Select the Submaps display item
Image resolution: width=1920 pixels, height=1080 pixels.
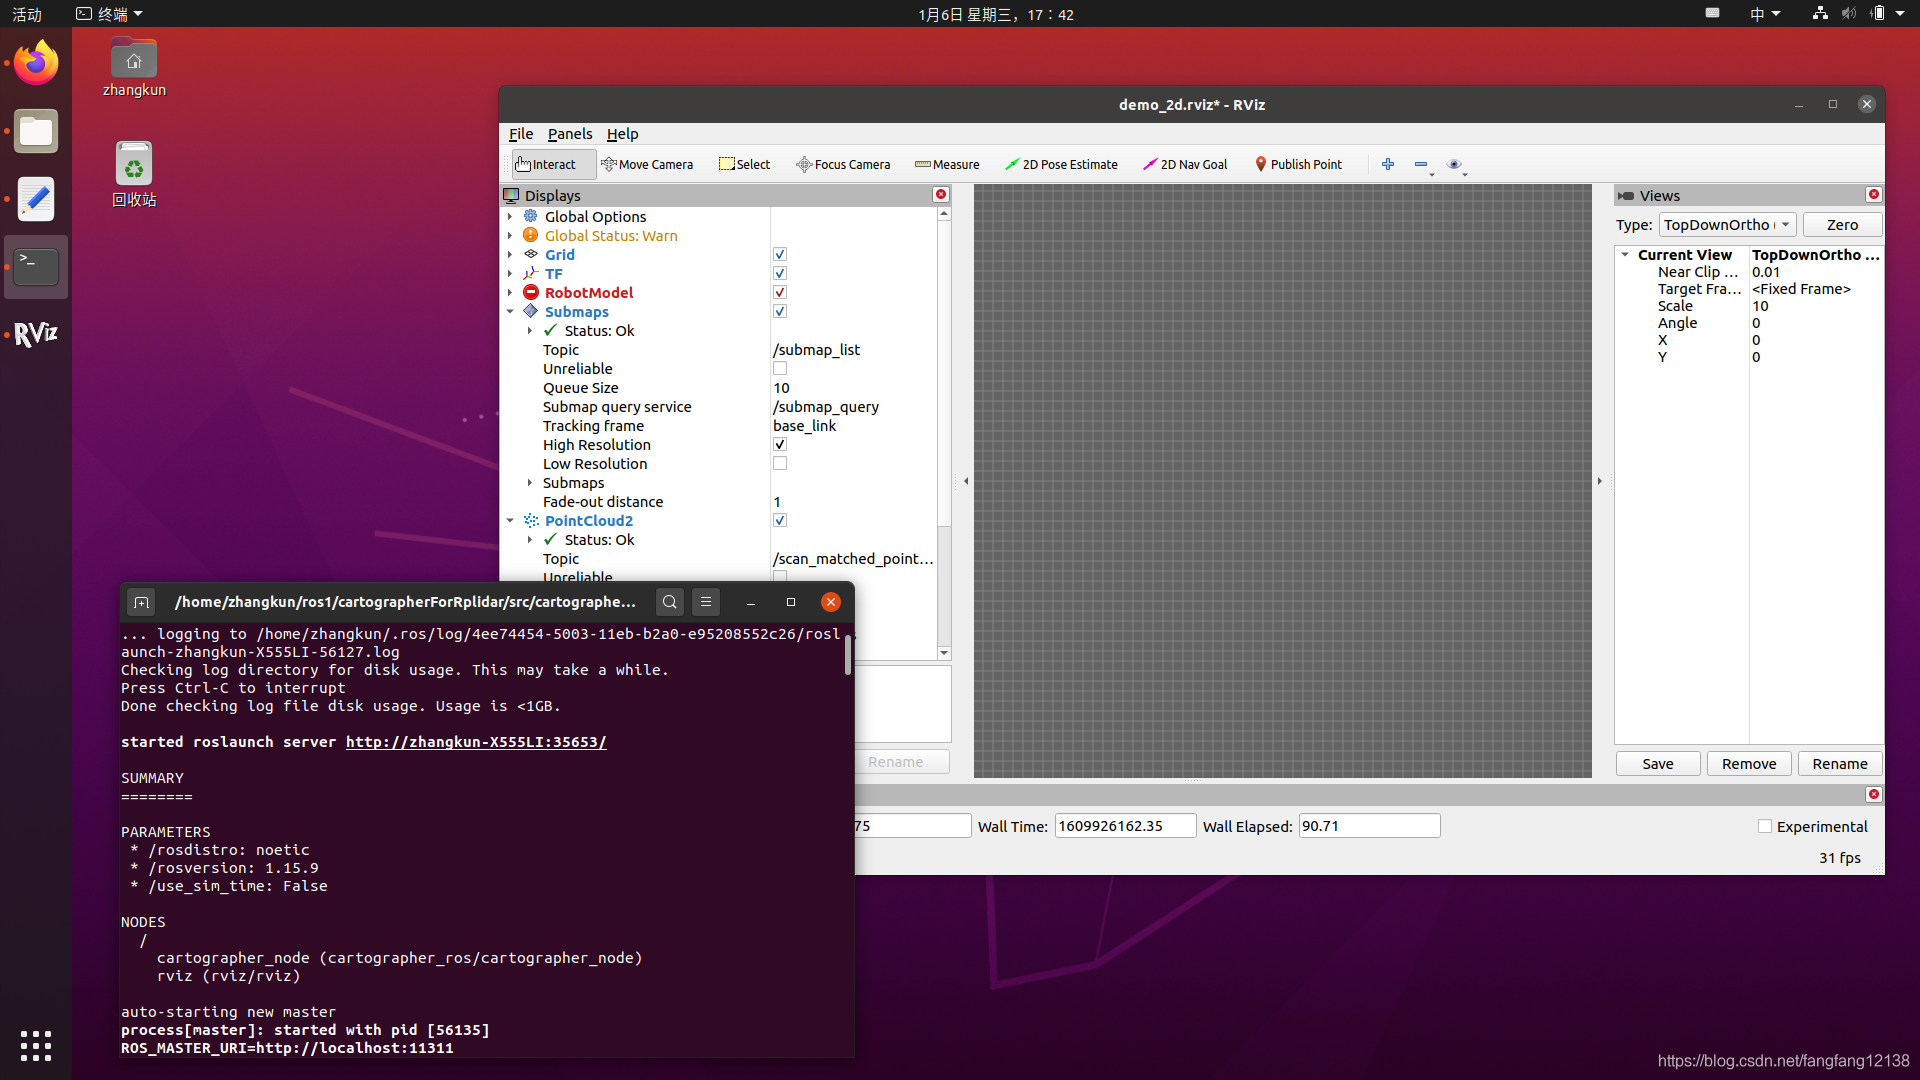tap(577, 311)
